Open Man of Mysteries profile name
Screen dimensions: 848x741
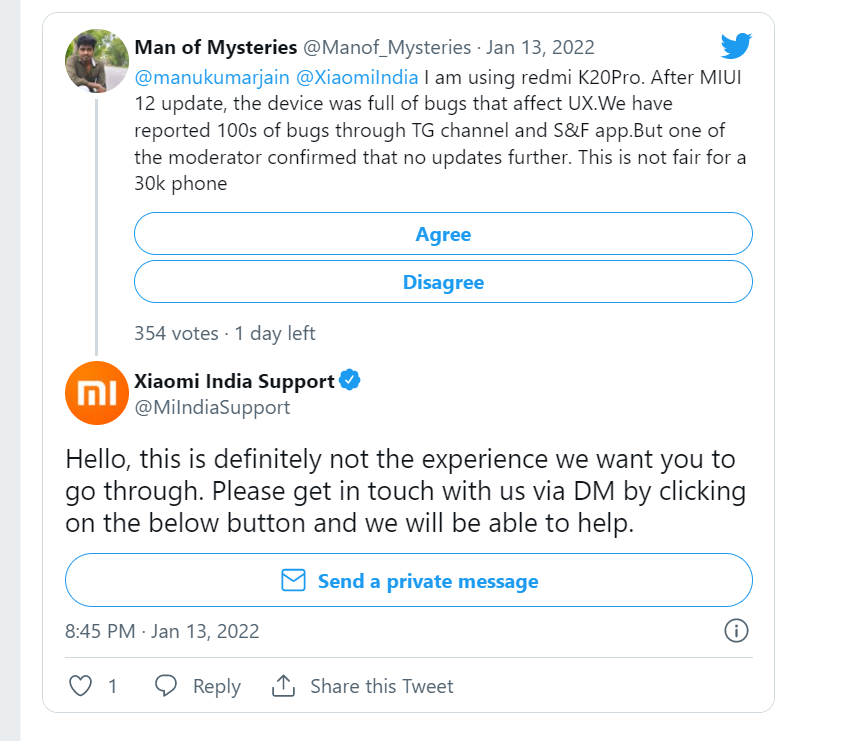(x=215, y=47)
